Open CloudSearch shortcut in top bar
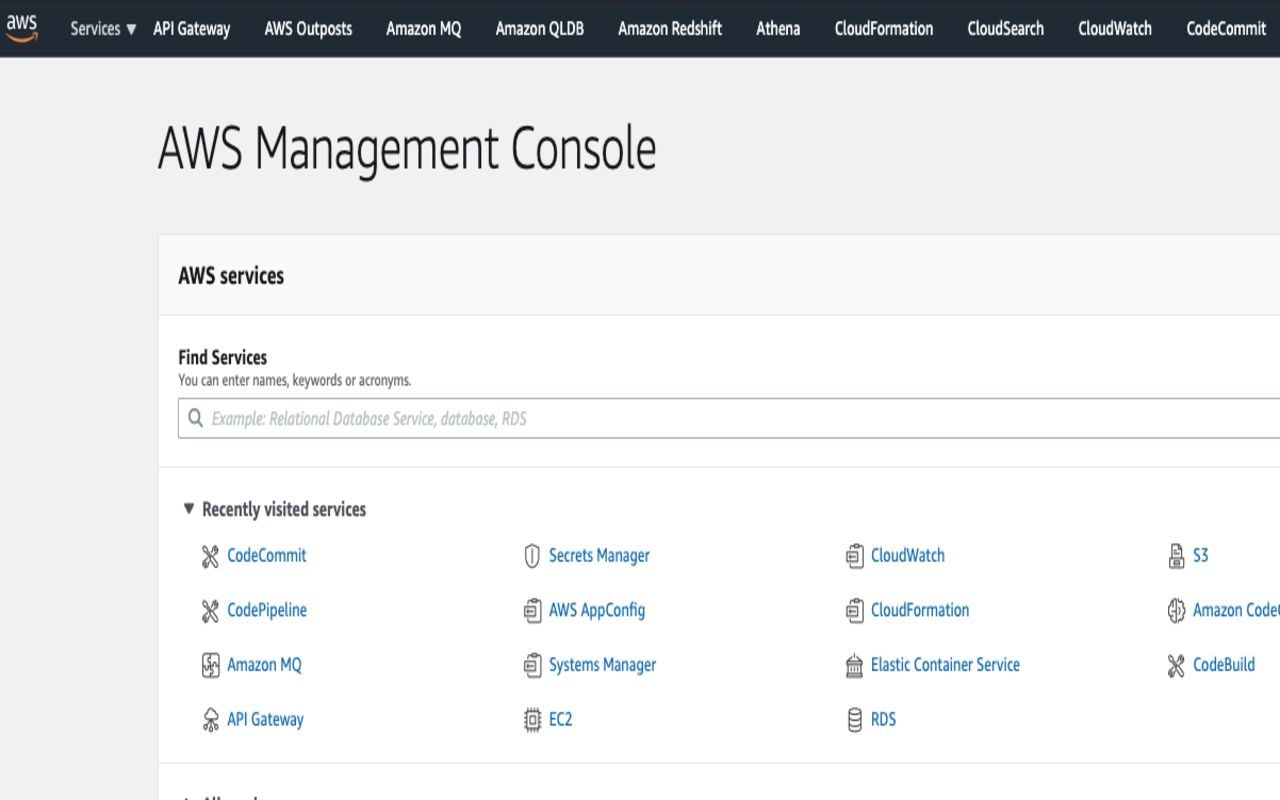Screen dimensions: 1280x800 coord(1006,29)
